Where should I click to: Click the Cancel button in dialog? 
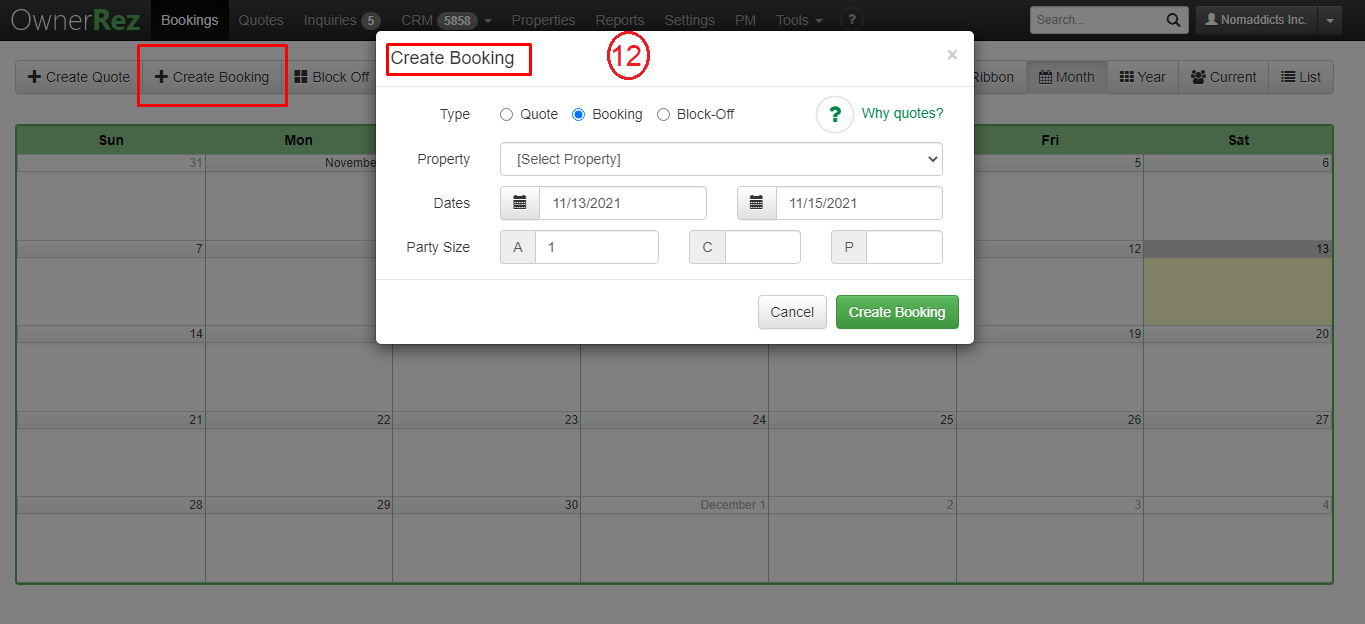(792, 312)
